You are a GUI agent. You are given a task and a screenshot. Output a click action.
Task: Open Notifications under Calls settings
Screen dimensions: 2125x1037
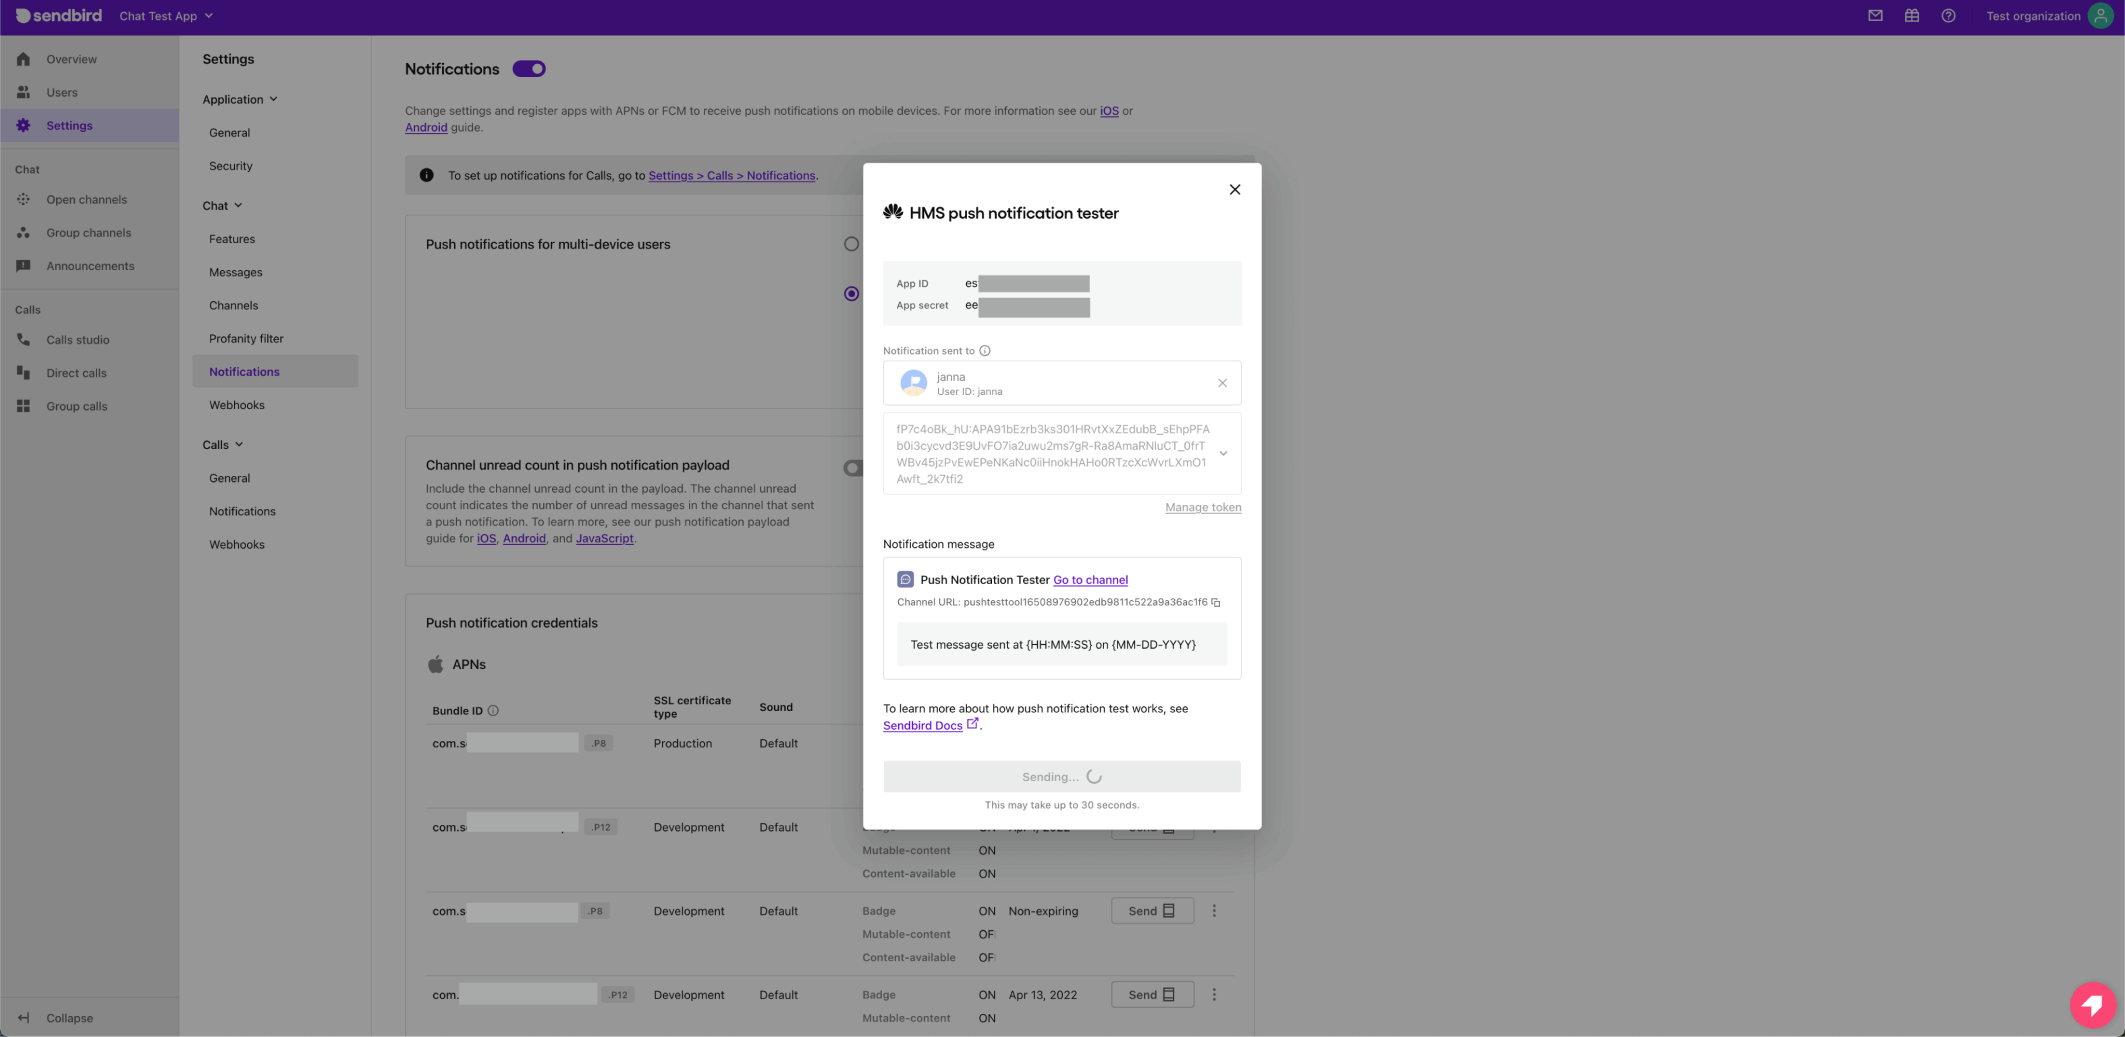[242, 511]
